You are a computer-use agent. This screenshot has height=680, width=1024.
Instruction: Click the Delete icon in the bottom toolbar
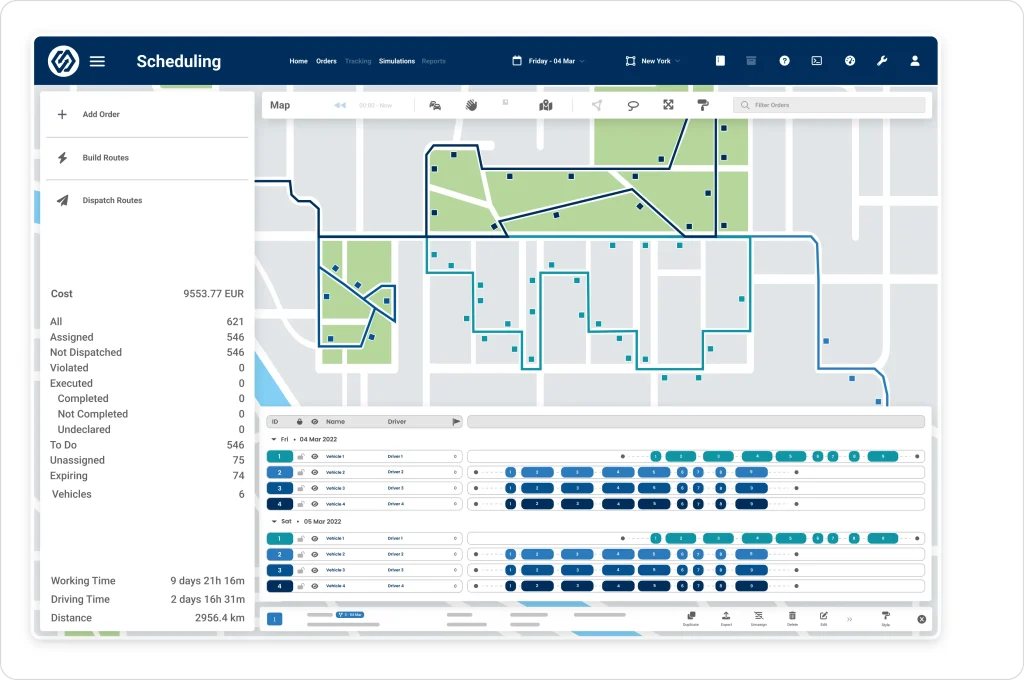pos(791,616)
